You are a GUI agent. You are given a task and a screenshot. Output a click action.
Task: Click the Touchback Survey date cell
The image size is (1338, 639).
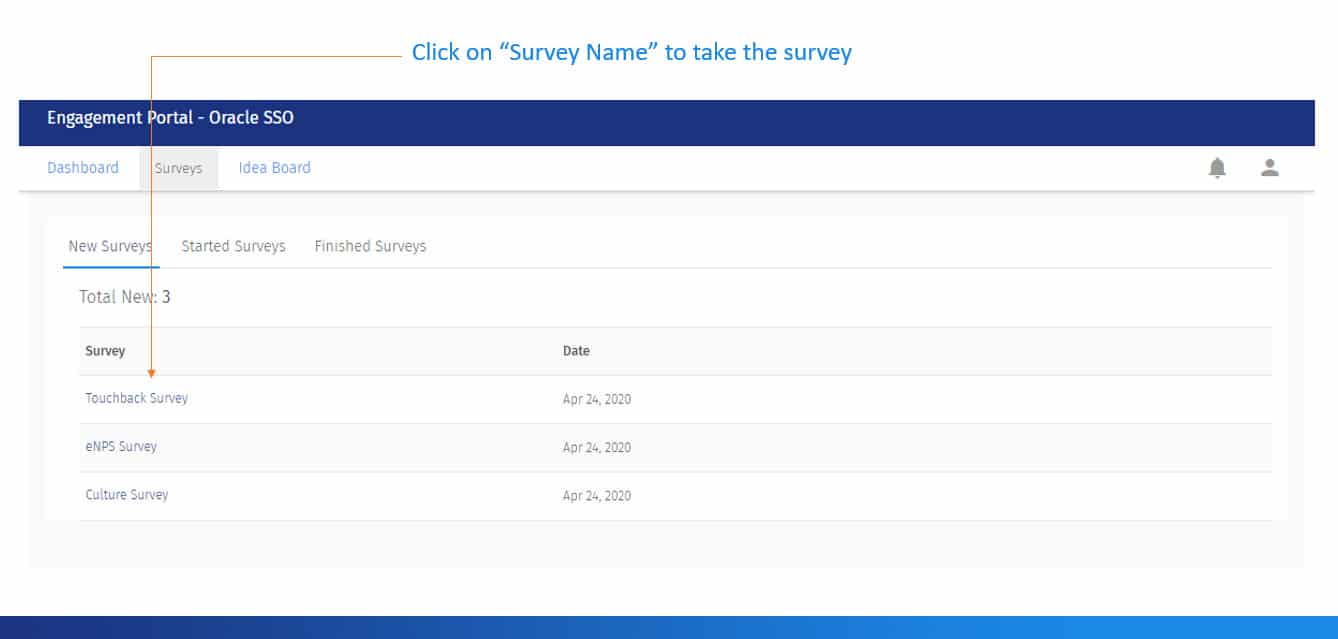tap(597, 399)
